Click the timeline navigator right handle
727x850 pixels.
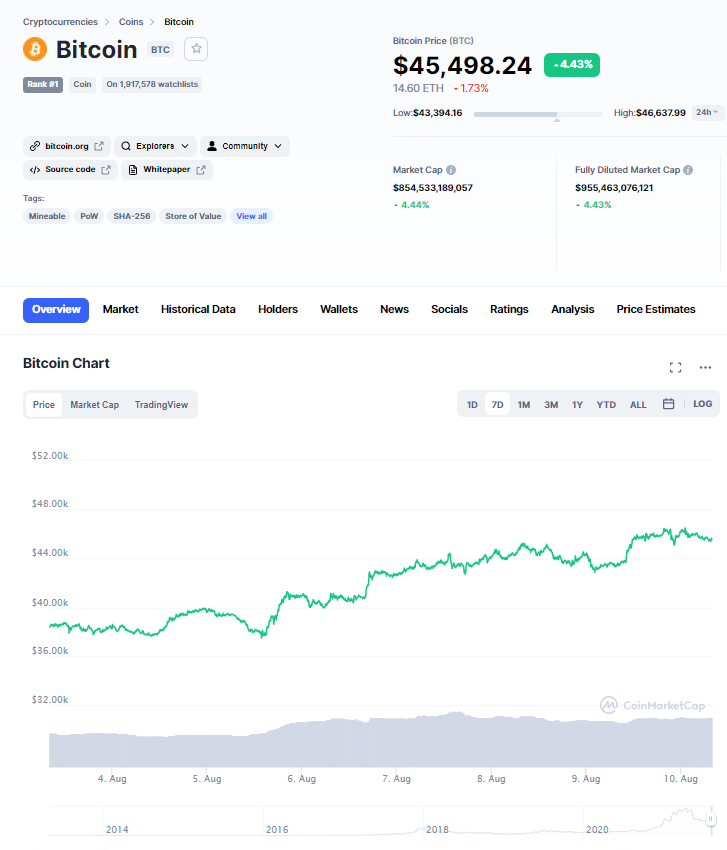710,819
